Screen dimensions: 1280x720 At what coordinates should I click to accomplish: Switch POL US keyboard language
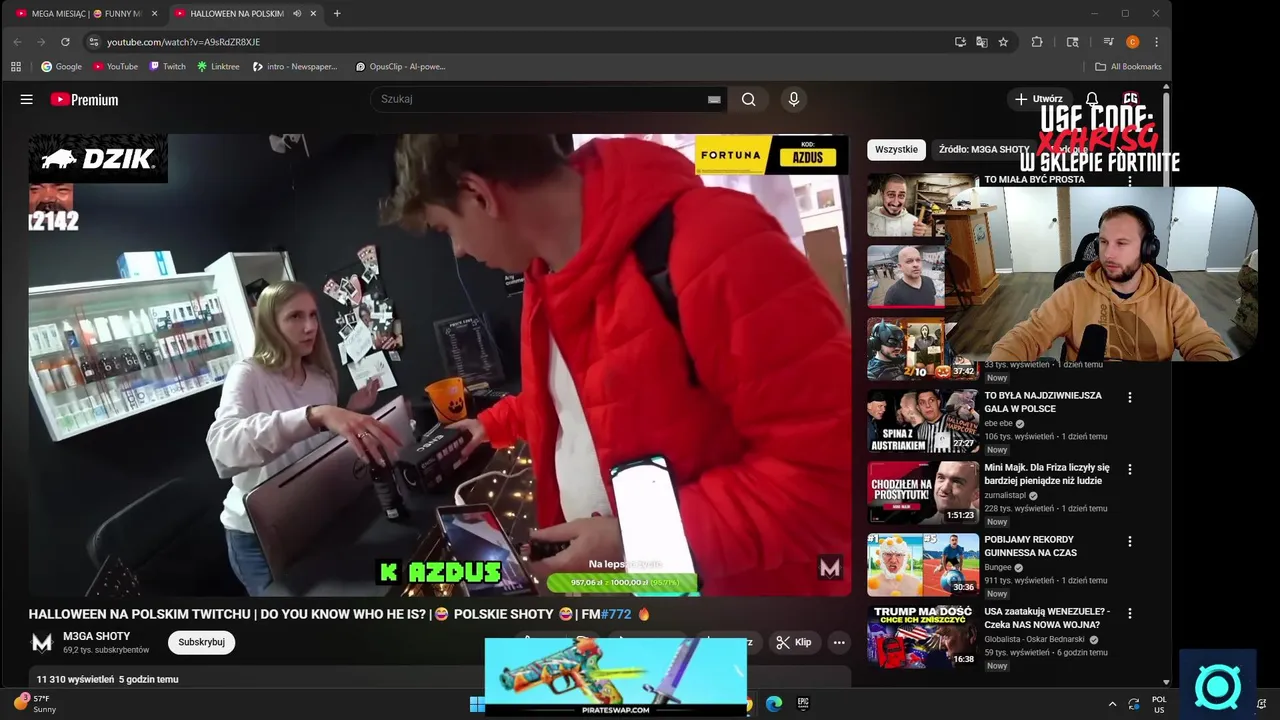pyautogui.click(x=1159, y=704)
